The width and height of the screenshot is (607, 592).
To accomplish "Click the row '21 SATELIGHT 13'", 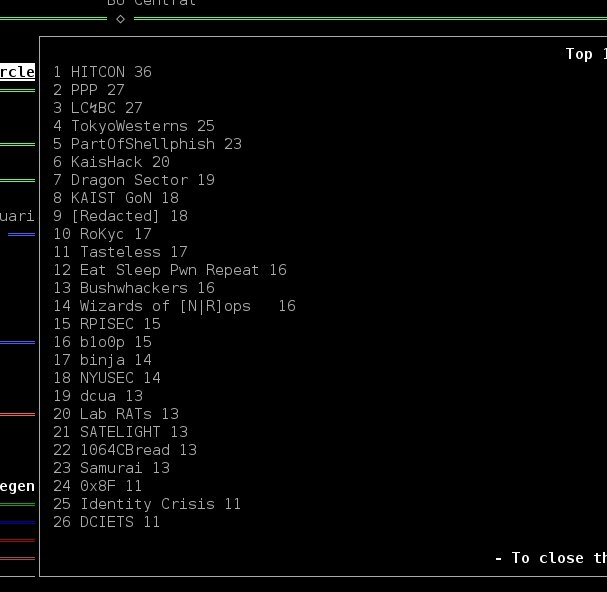I will tap(120, 432).
